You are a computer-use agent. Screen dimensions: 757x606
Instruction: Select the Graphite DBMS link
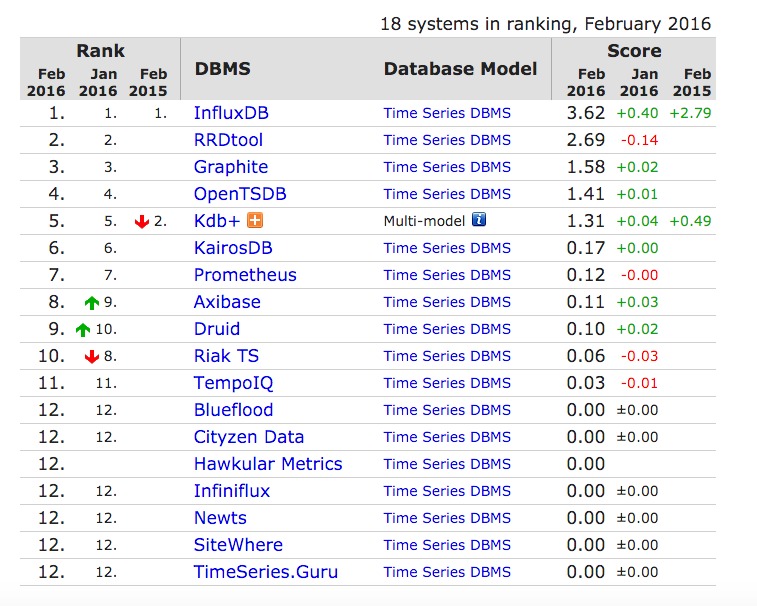(231, 167)
